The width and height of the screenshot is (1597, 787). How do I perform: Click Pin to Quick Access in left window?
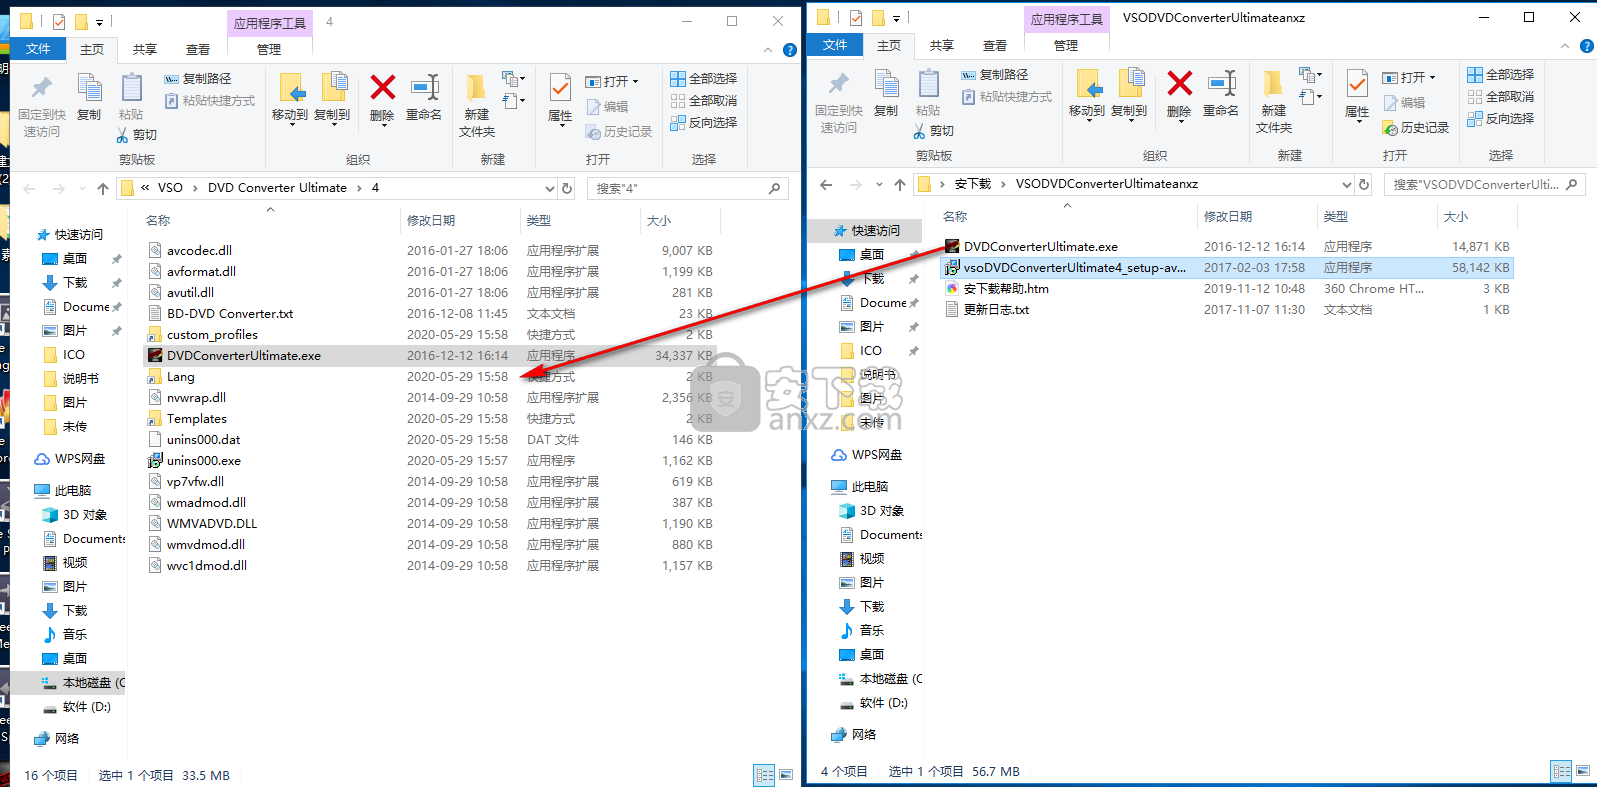click(x=42, y=105)
